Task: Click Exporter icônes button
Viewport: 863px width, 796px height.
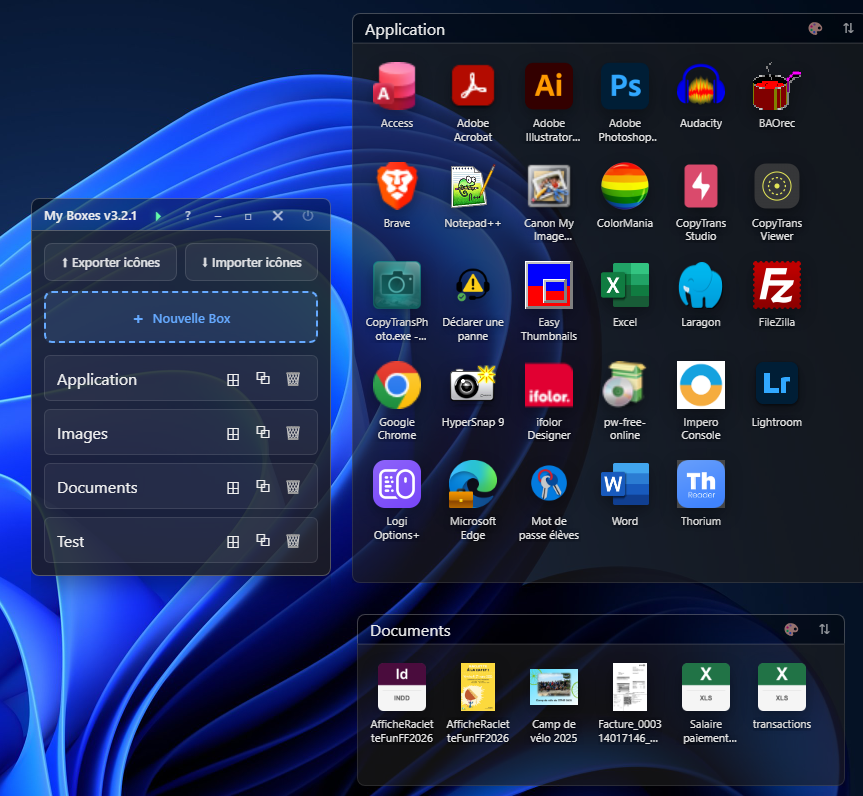Action: 110,263
